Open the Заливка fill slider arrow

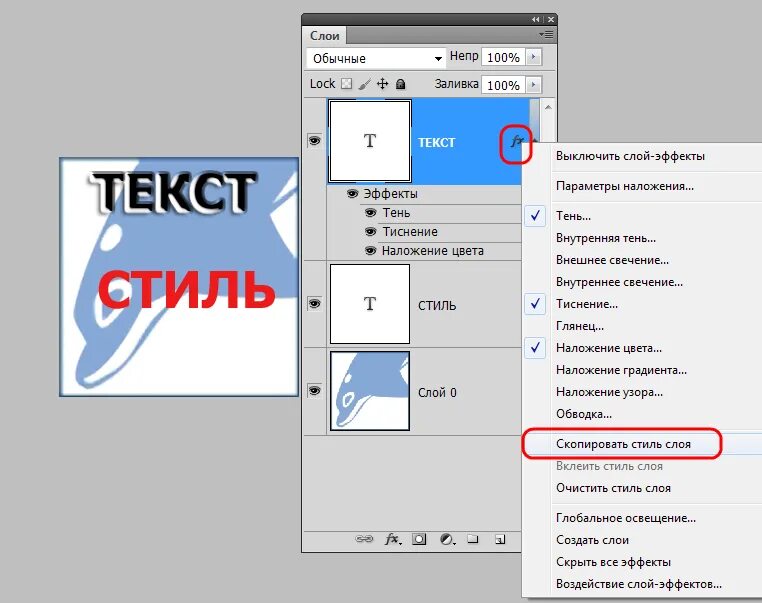[x=534, y=85]
